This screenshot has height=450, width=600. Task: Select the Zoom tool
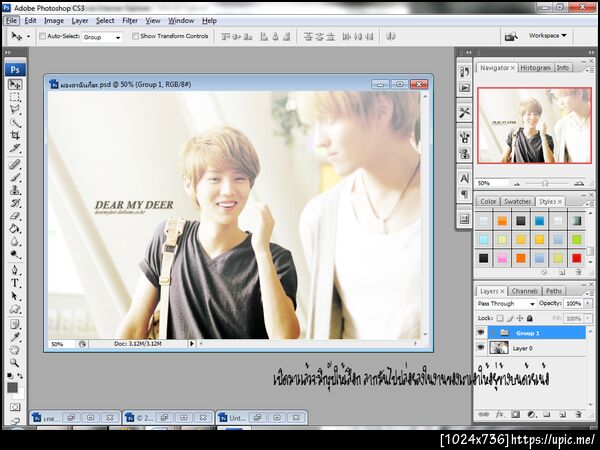[15, 362]
